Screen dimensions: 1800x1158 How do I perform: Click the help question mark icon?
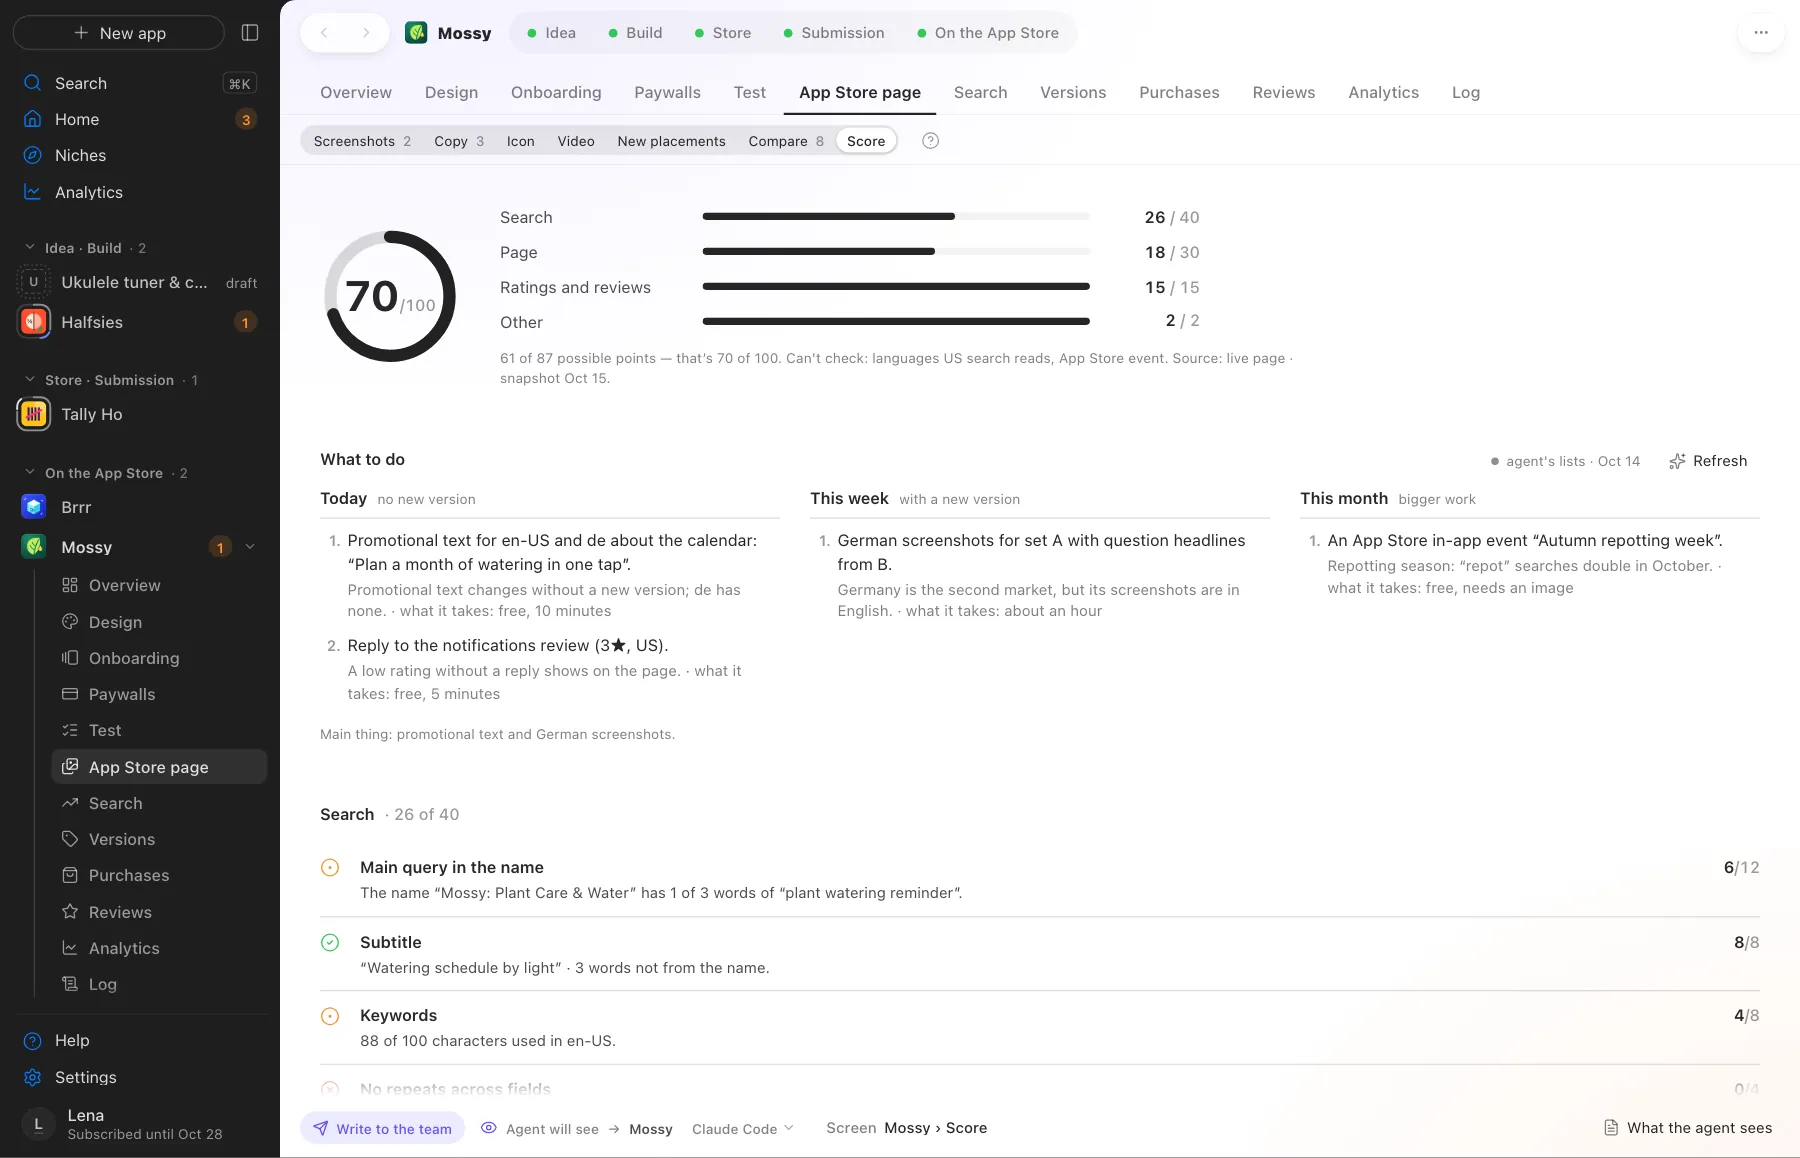click(930, 141)
